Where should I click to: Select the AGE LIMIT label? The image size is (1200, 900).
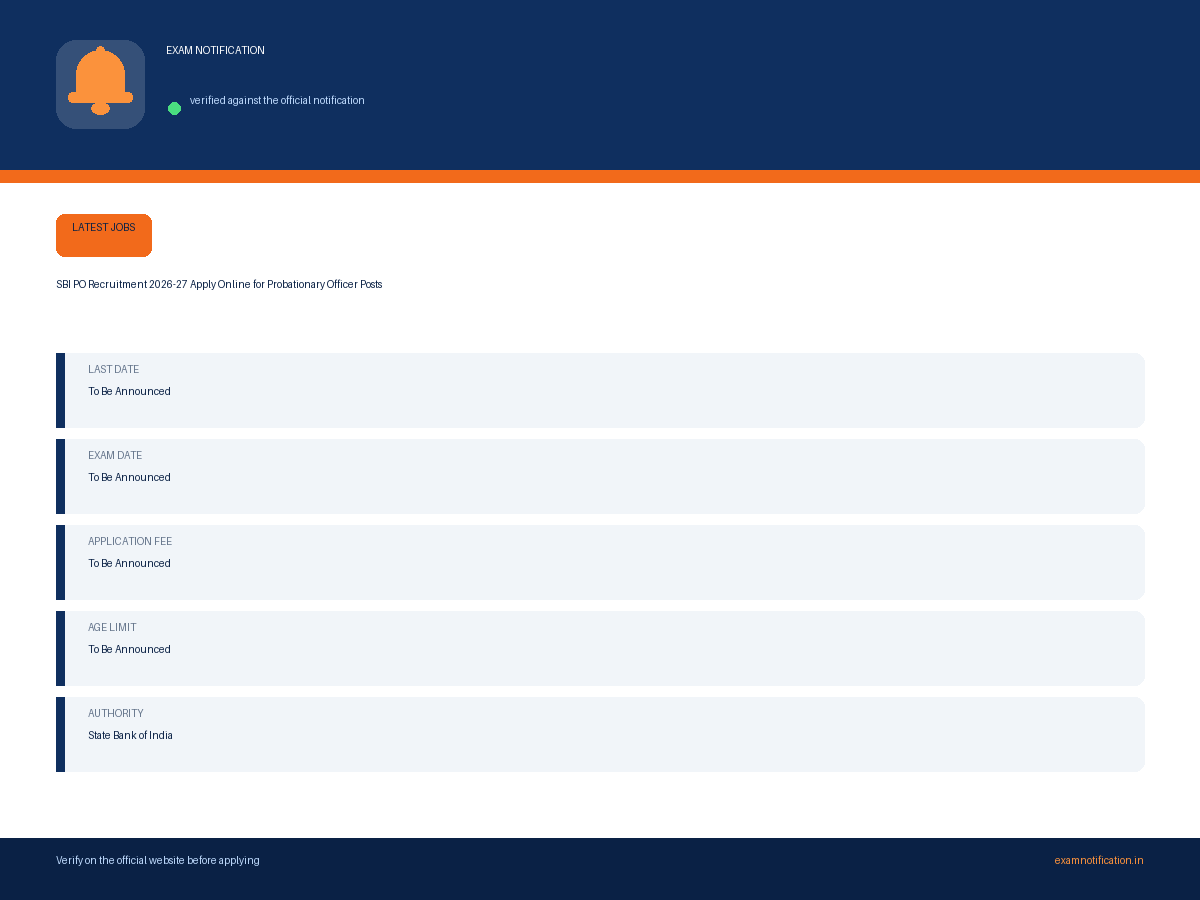112,628
